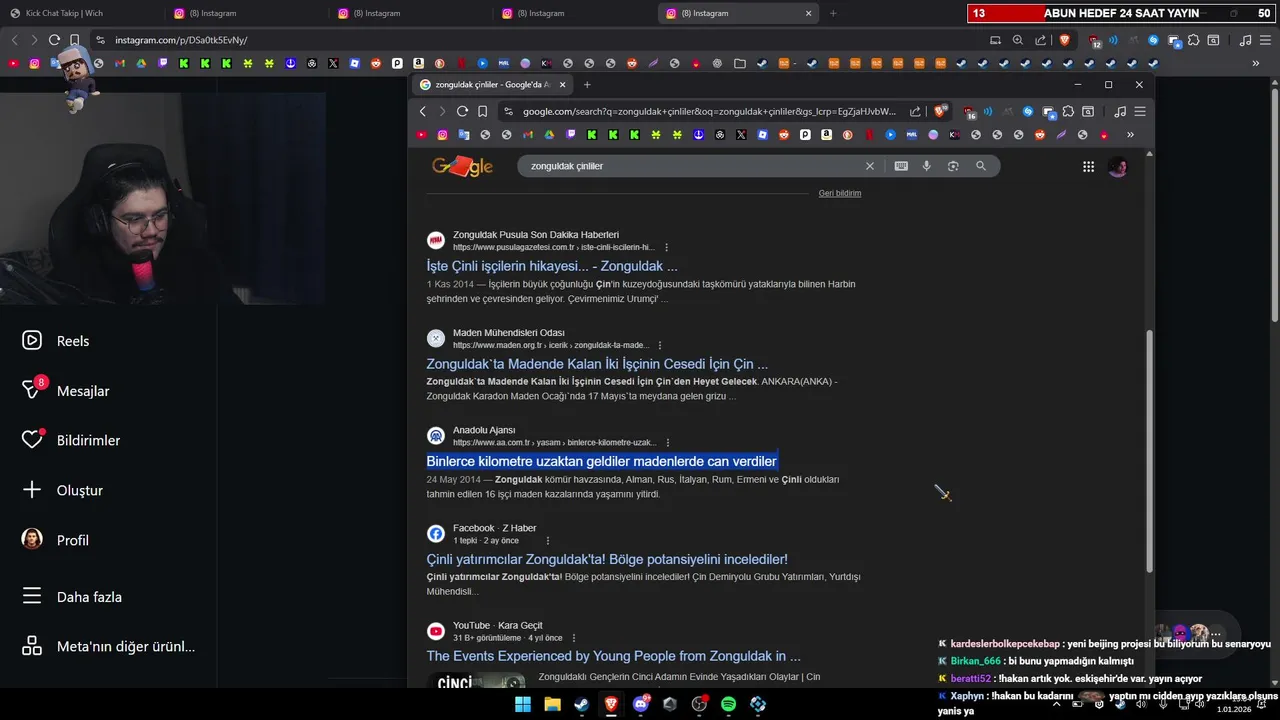Screen dimensions: 1280x720
Task: Click google.com address bar in front window
Action: (709, 111)
